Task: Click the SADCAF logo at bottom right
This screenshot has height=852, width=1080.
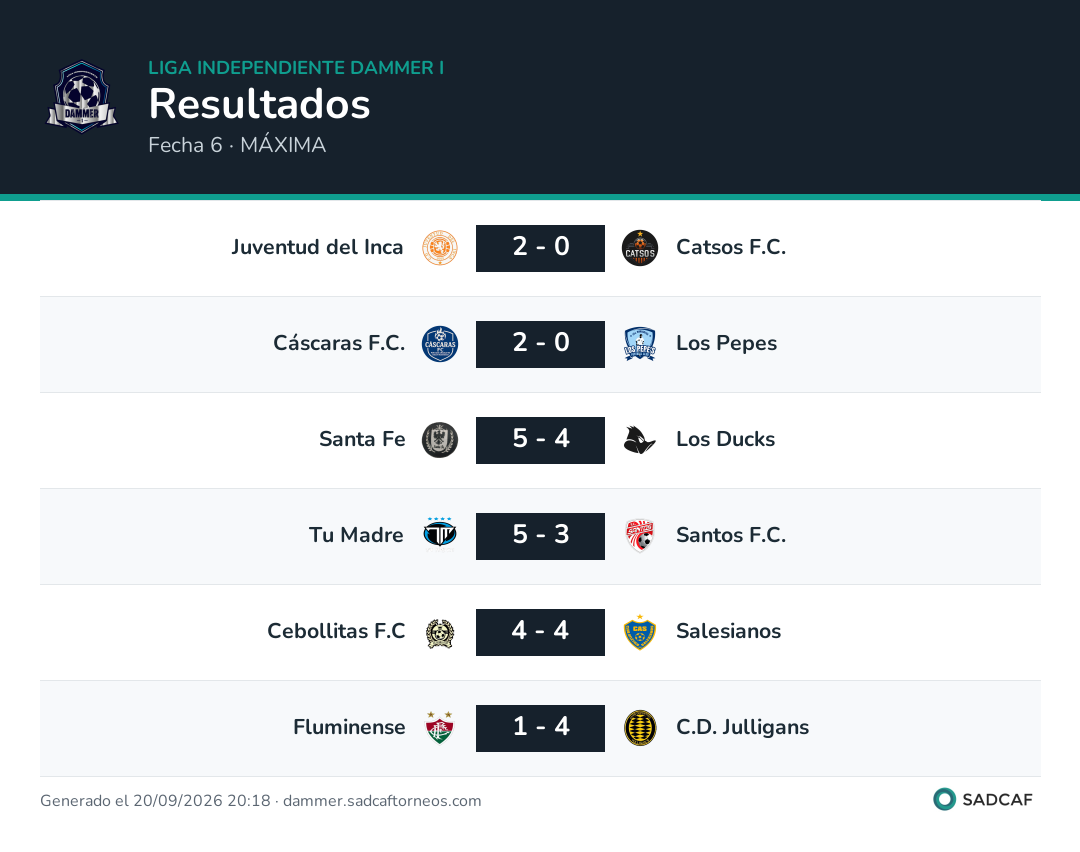Action: point(983,800)
